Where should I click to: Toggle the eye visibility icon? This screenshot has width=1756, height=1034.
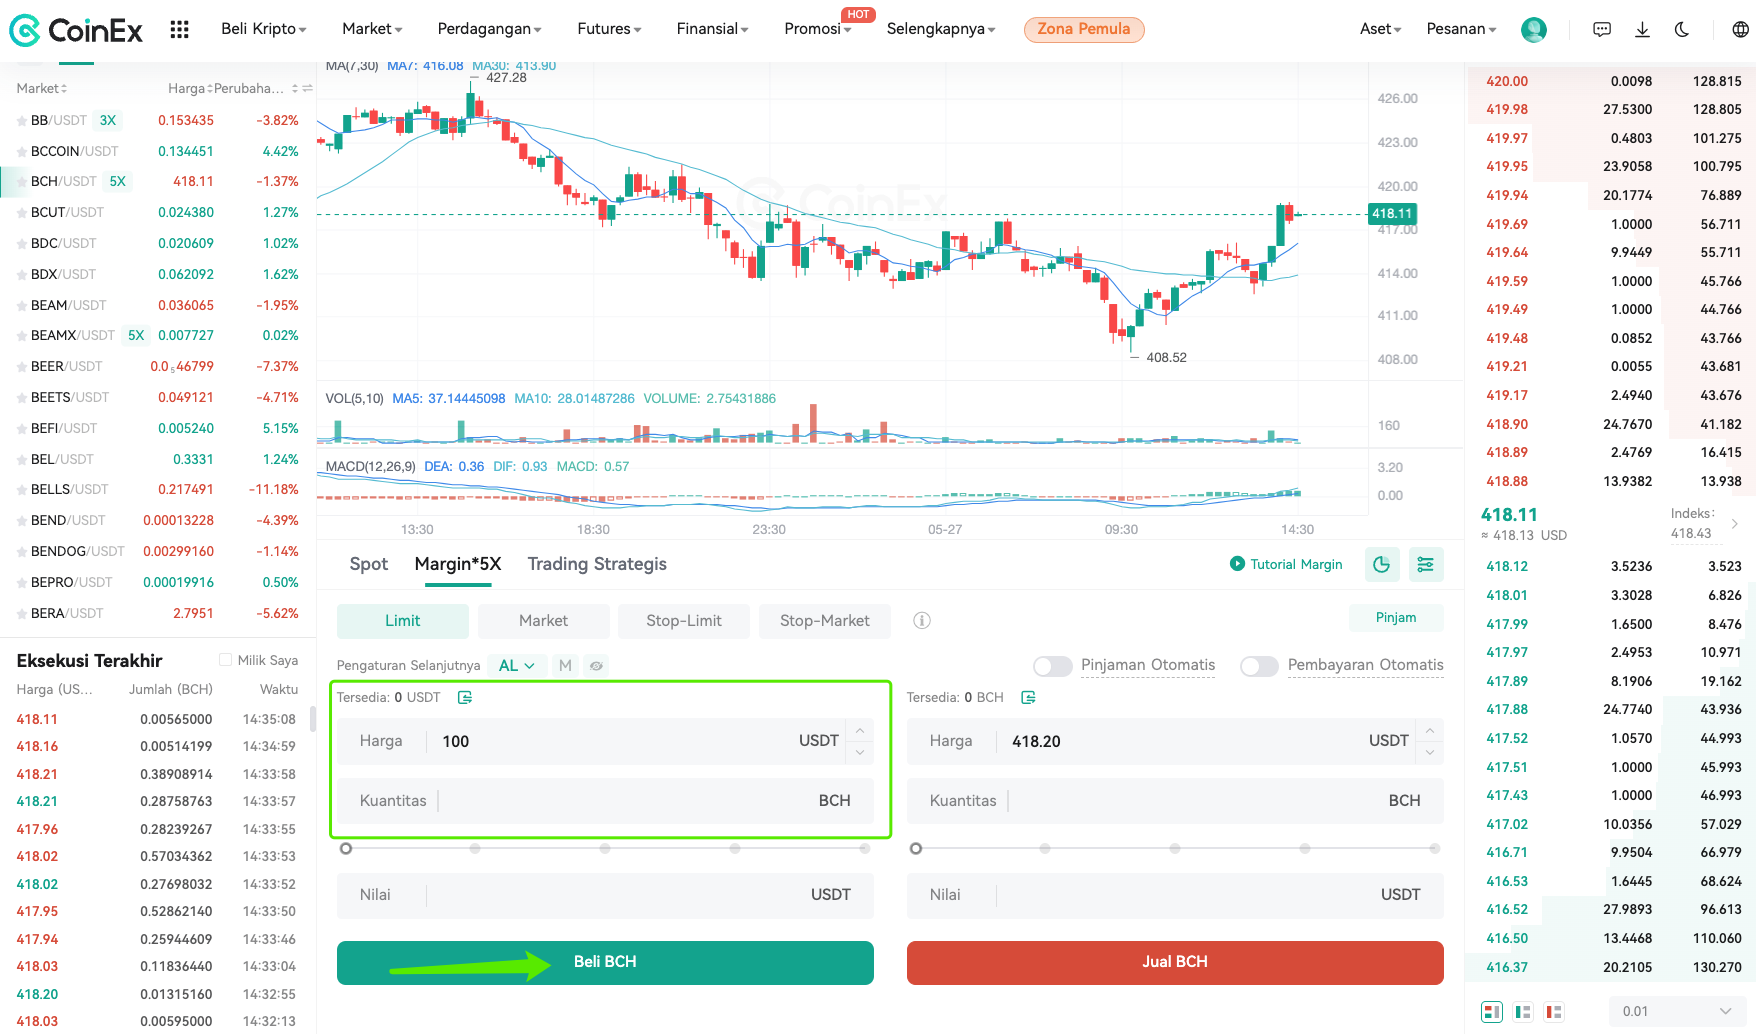click(x=596, y=665)
